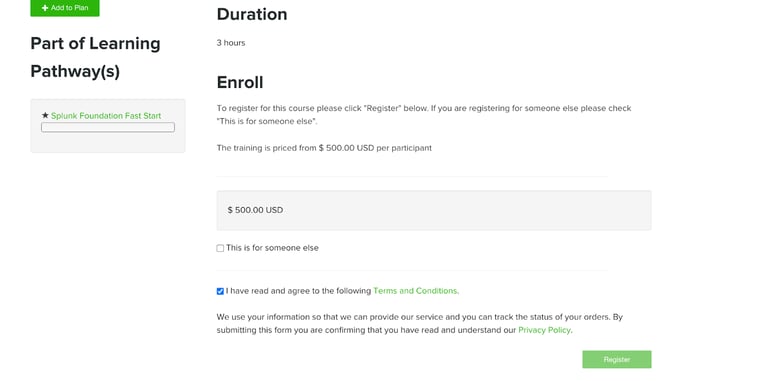Click the Add to Plan button
The image size is (768, 381).
[65, 8]
